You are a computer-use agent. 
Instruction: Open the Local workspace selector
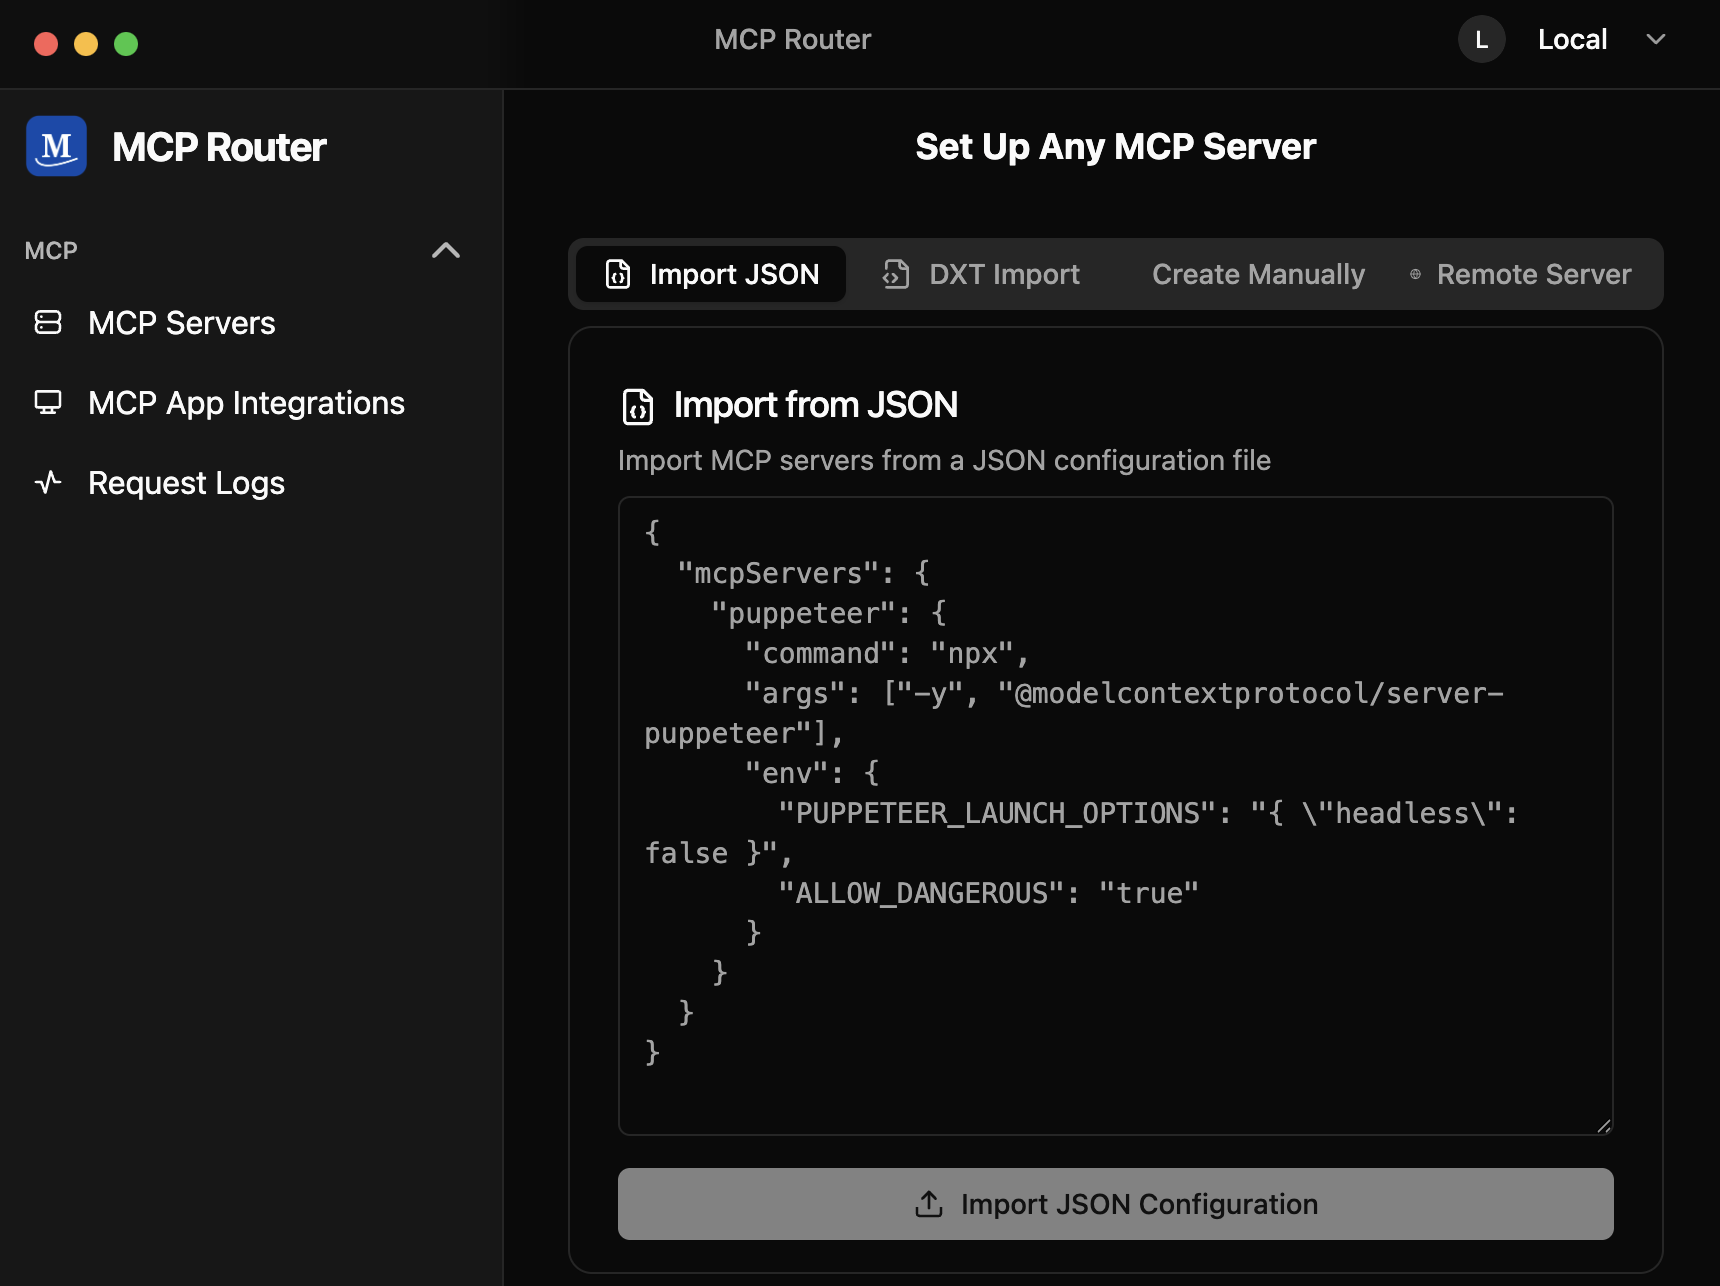click(1572, 40)
